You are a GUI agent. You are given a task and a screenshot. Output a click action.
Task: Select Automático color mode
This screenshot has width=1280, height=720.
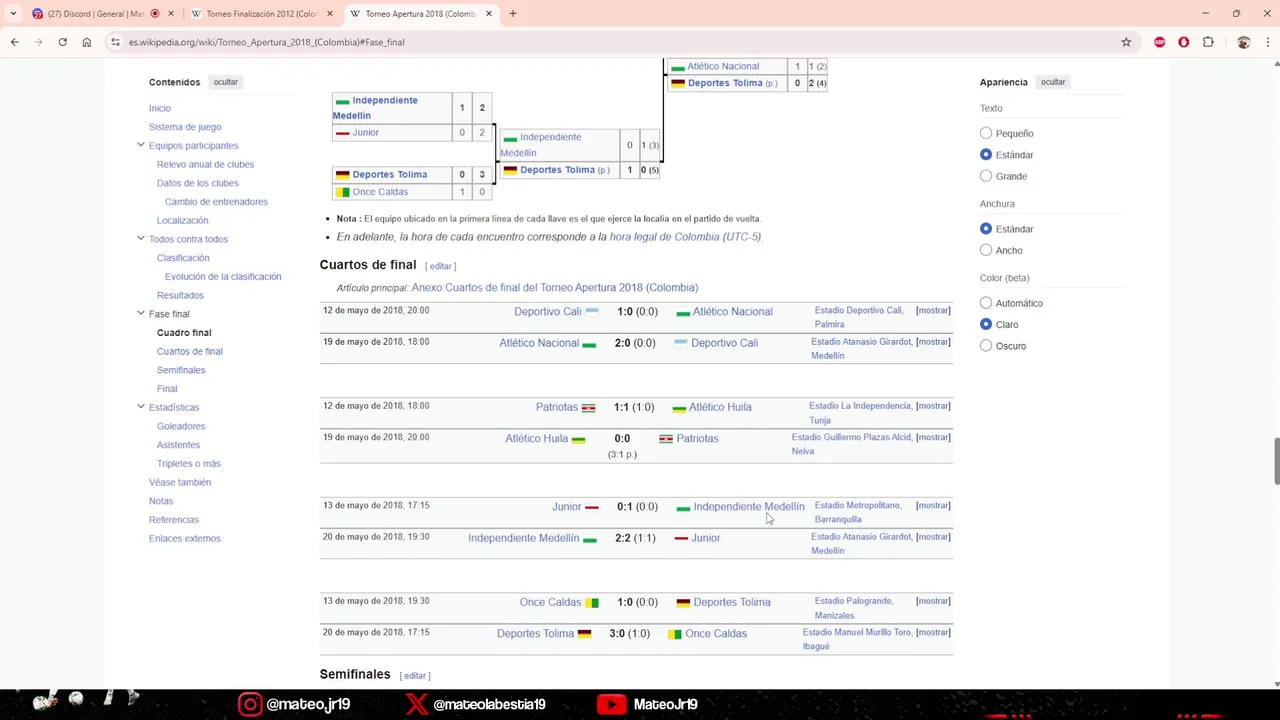pos(986,303)
